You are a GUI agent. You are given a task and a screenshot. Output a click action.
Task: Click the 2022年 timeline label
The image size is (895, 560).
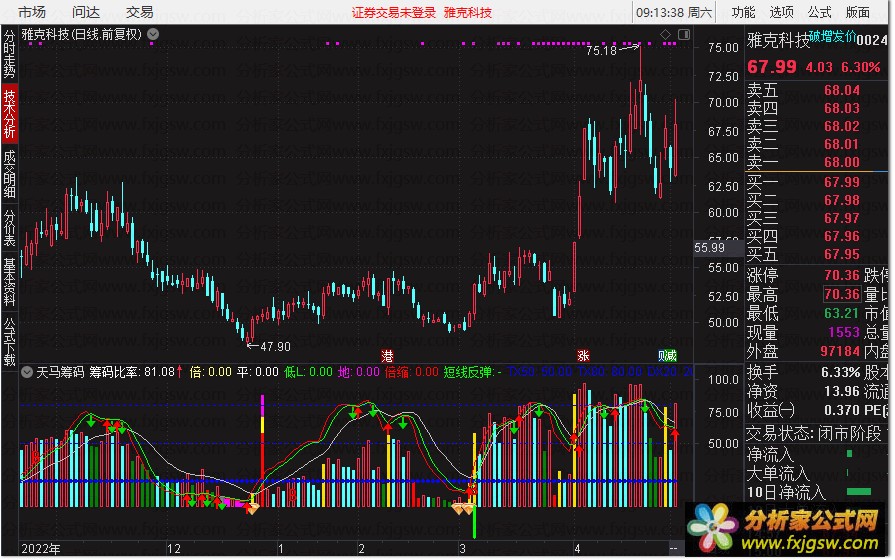(x=41, y=549)
